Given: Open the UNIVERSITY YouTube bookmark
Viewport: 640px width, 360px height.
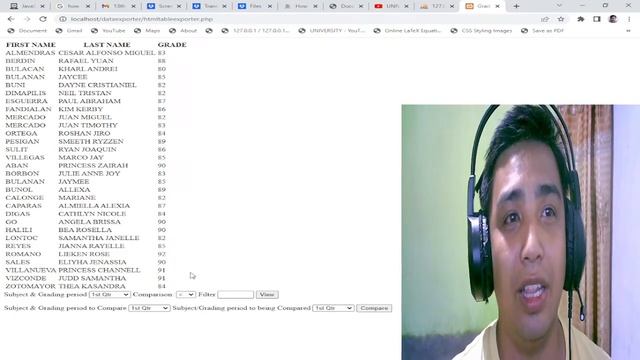Looking at the screenshot, I should click(x=332, y=31).
